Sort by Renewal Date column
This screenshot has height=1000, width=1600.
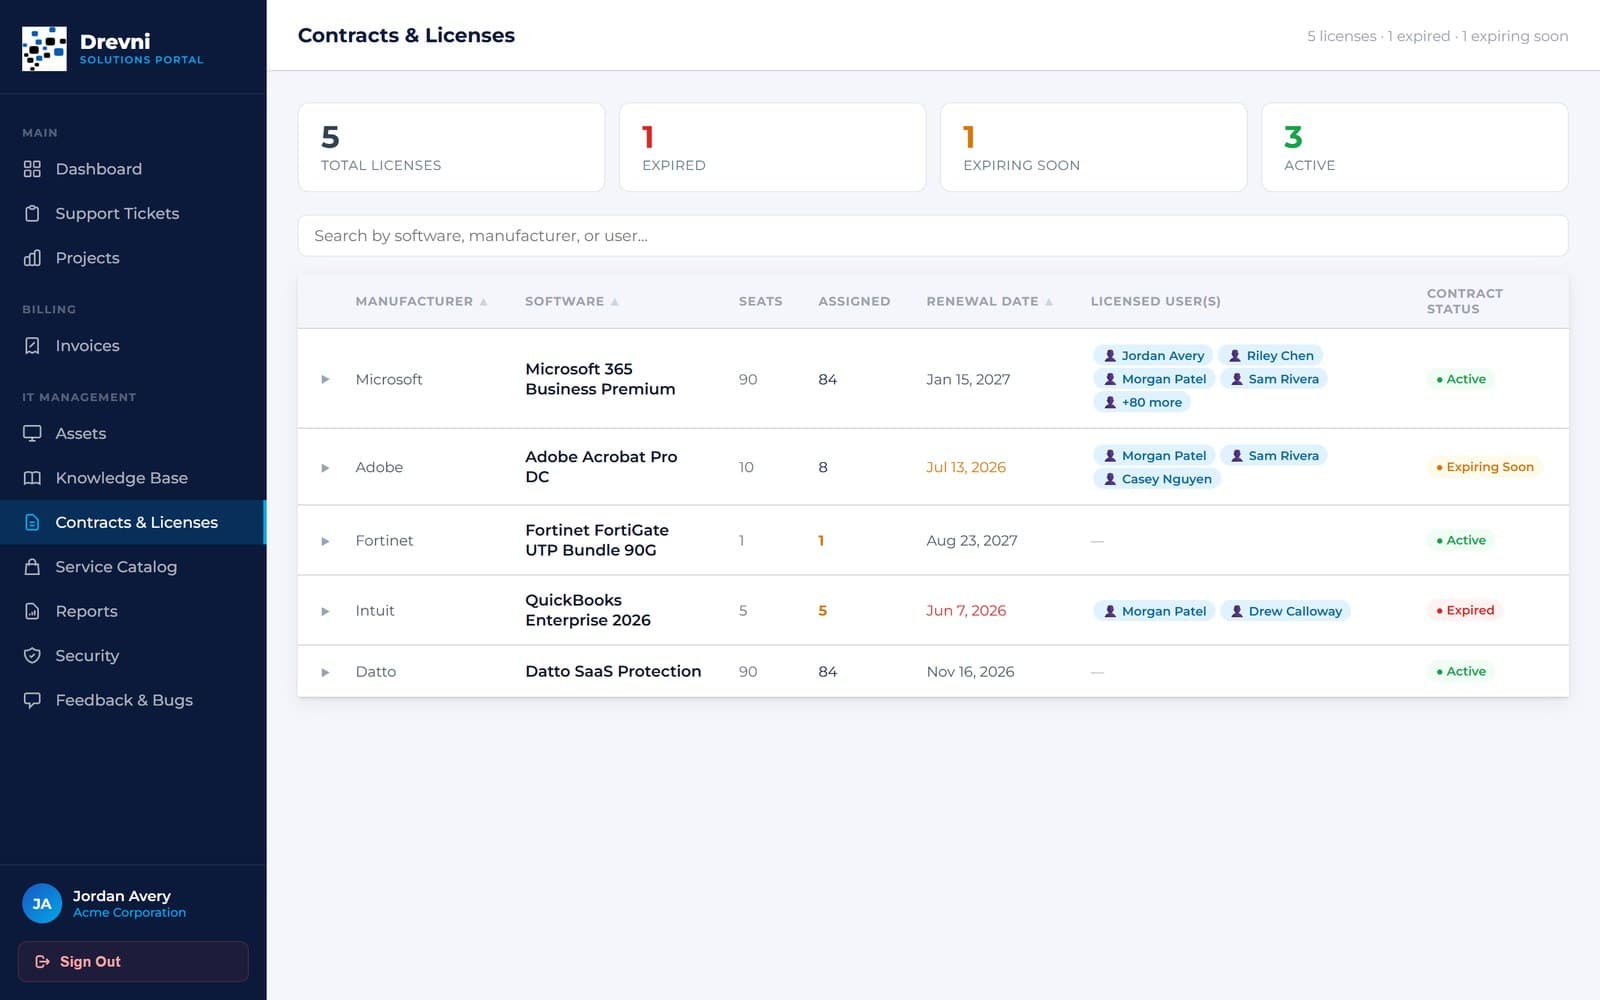pyautogui.click(x=989, y=301)
